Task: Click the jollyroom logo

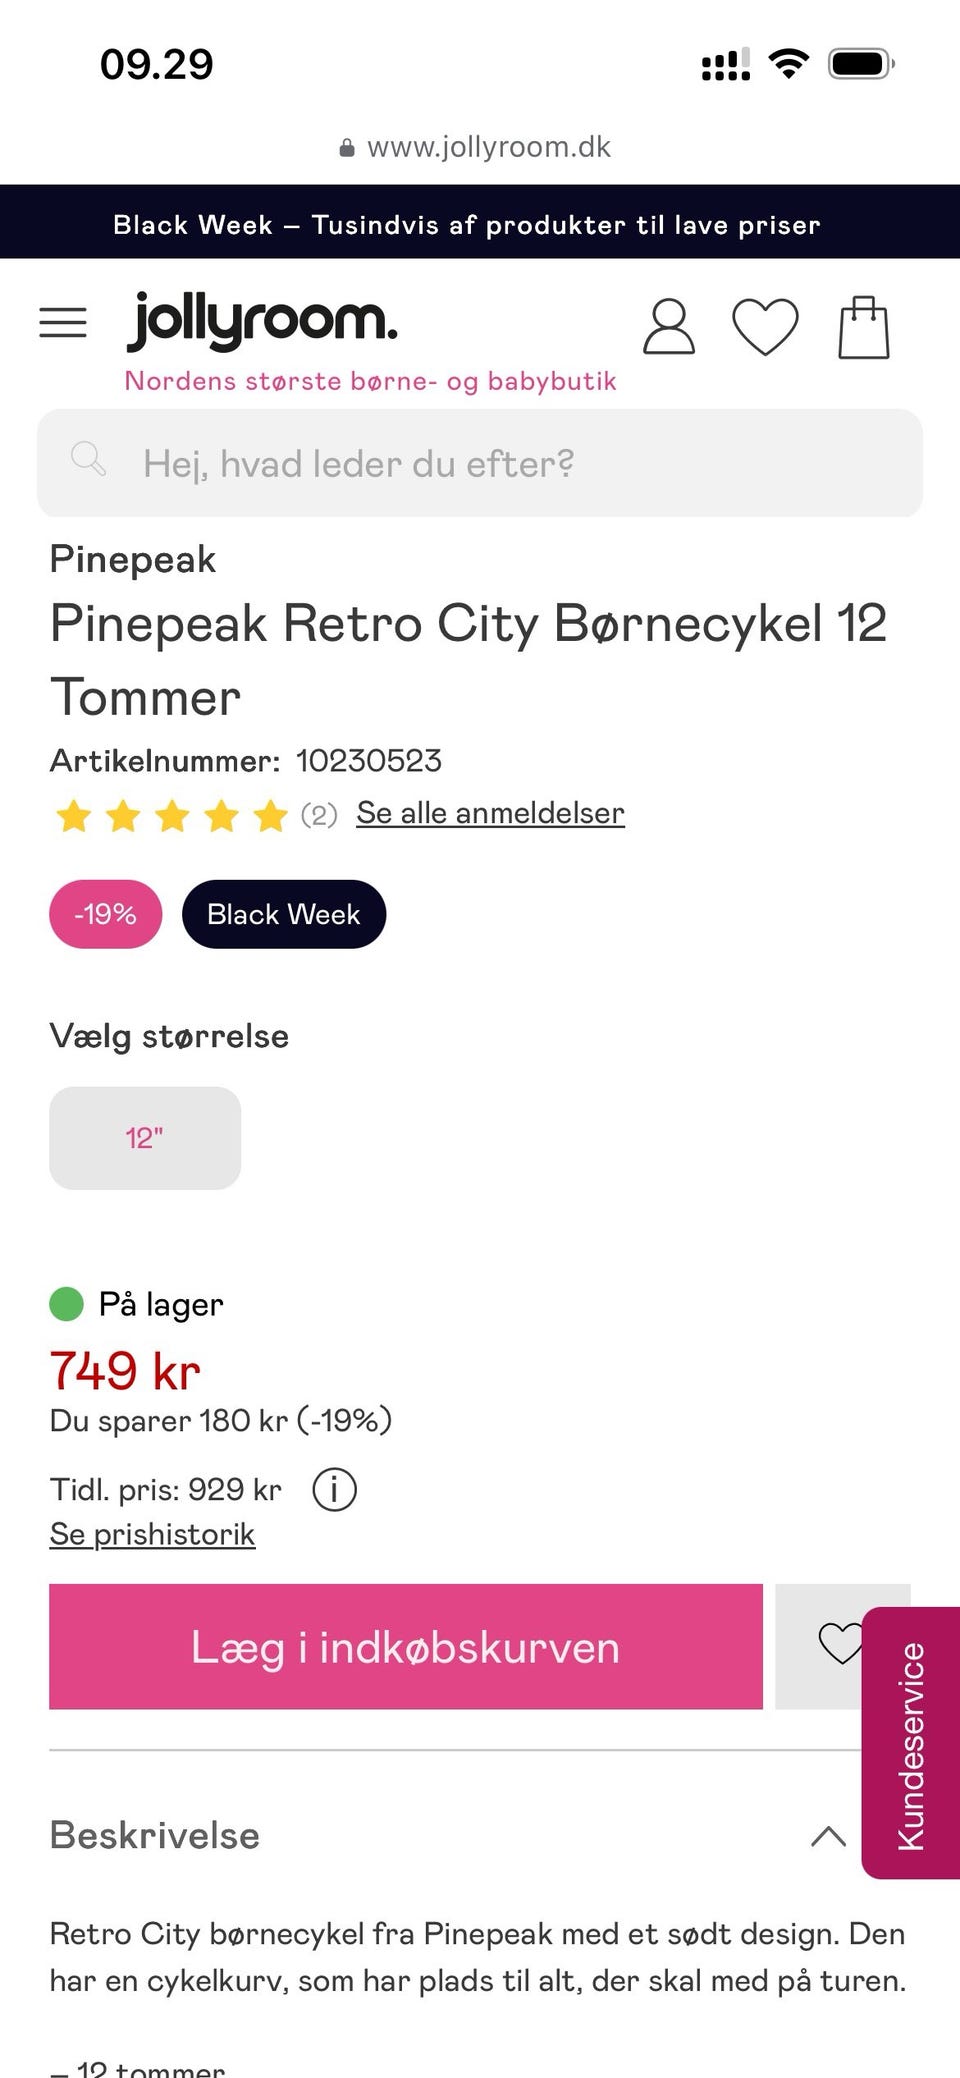Action: click(x=263, y=321)
